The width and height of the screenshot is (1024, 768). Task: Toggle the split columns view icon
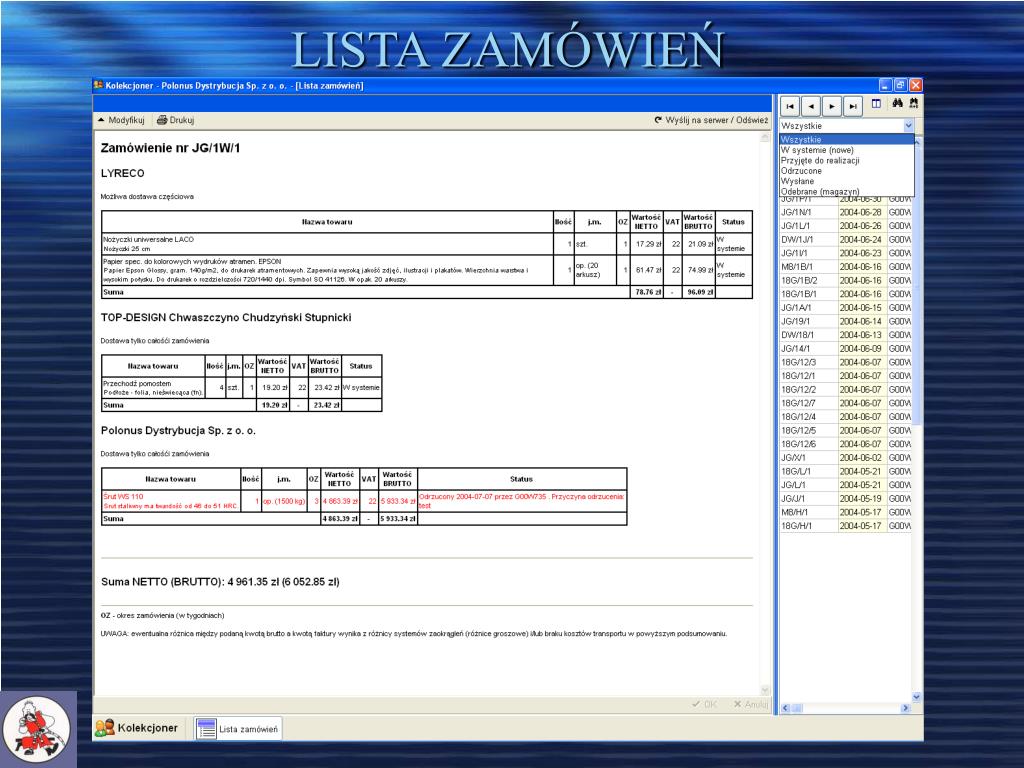[876, 104]
